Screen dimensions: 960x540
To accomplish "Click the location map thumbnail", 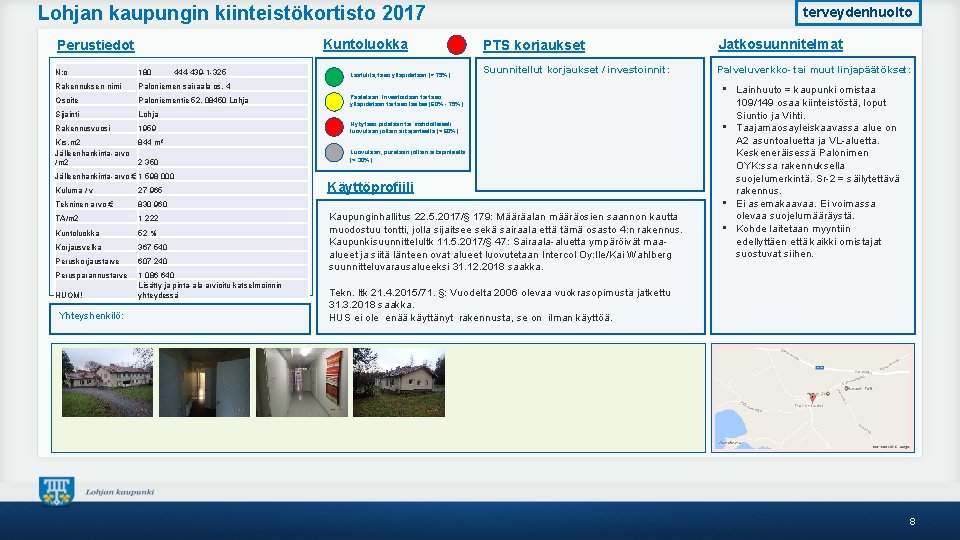I will tap(813, 398).
